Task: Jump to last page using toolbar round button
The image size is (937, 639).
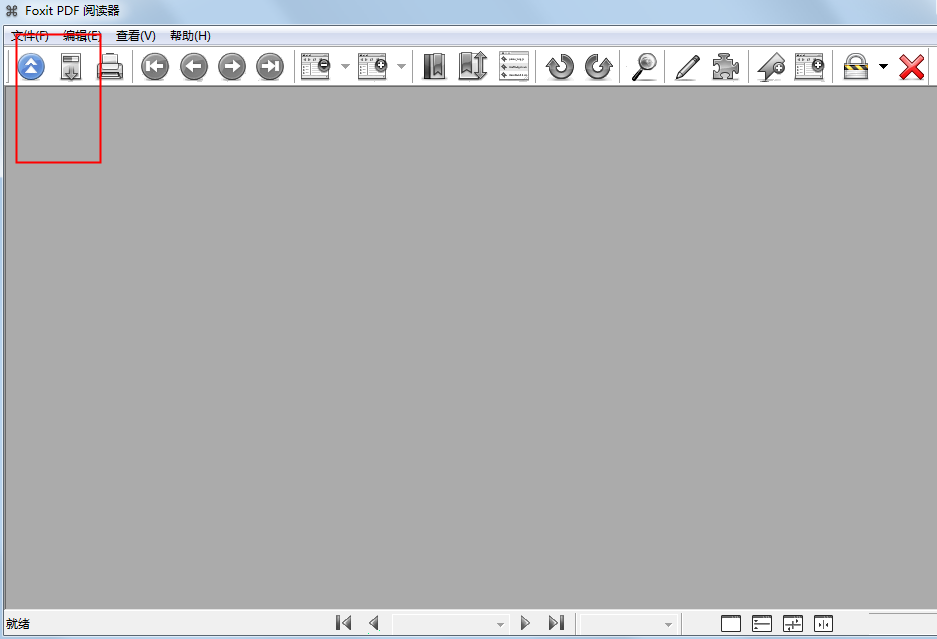Action: coord(270,66)
